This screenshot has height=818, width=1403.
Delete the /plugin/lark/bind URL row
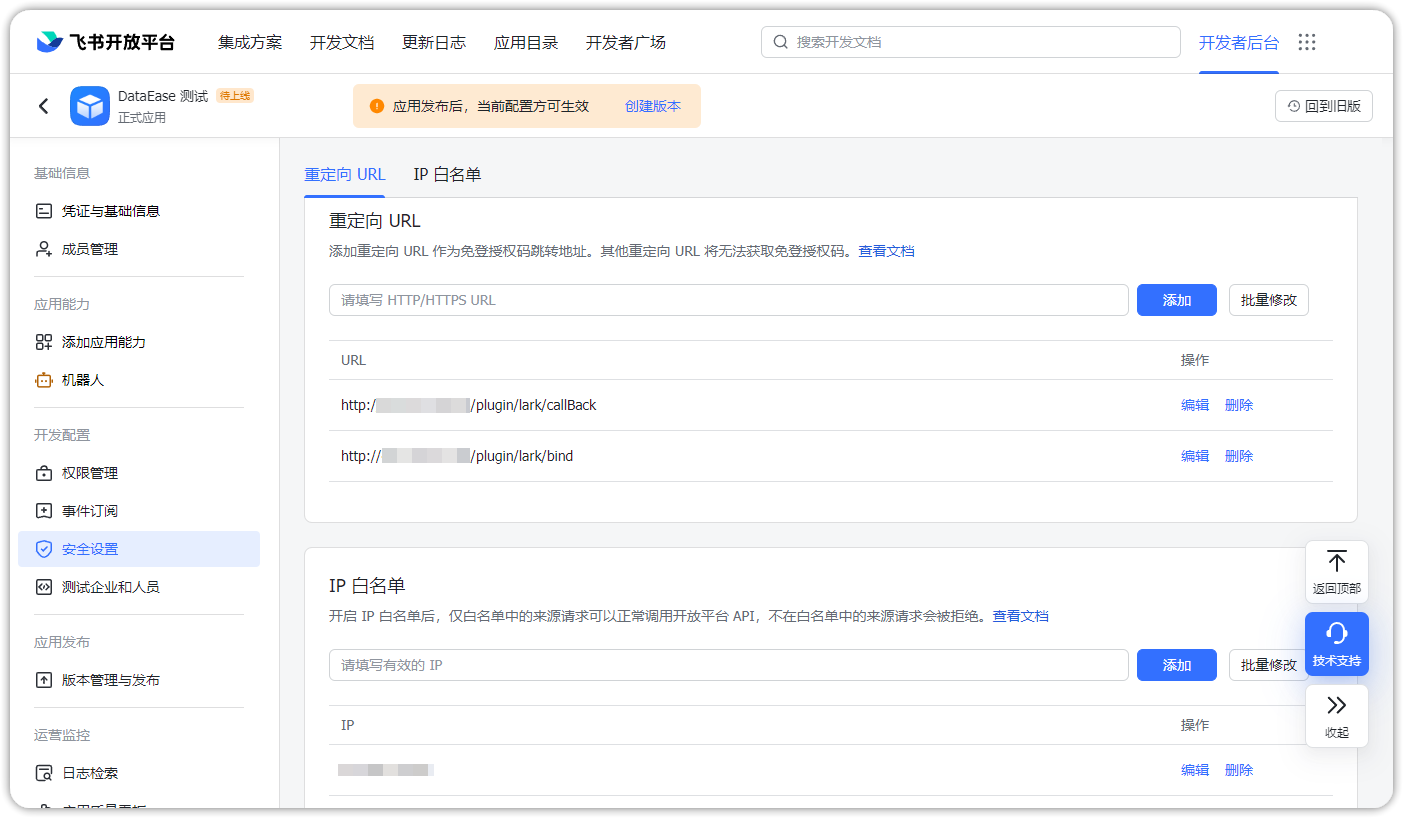(1239, 456)
